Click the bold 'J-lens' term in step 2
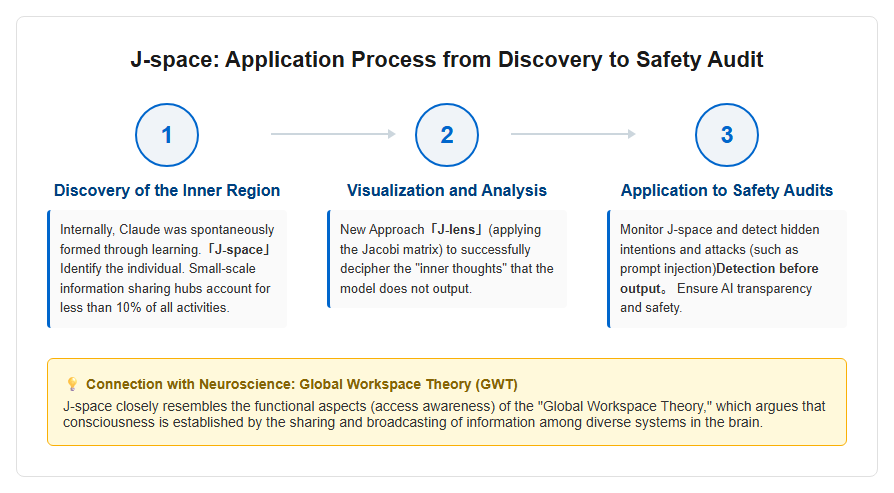 (x=457, y=230)
